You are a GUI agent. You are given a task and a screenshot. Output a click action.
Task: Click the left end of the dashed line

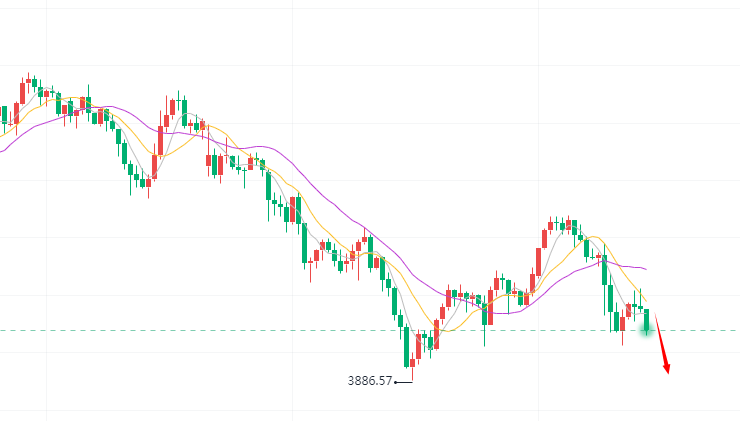tap(3, 330)
